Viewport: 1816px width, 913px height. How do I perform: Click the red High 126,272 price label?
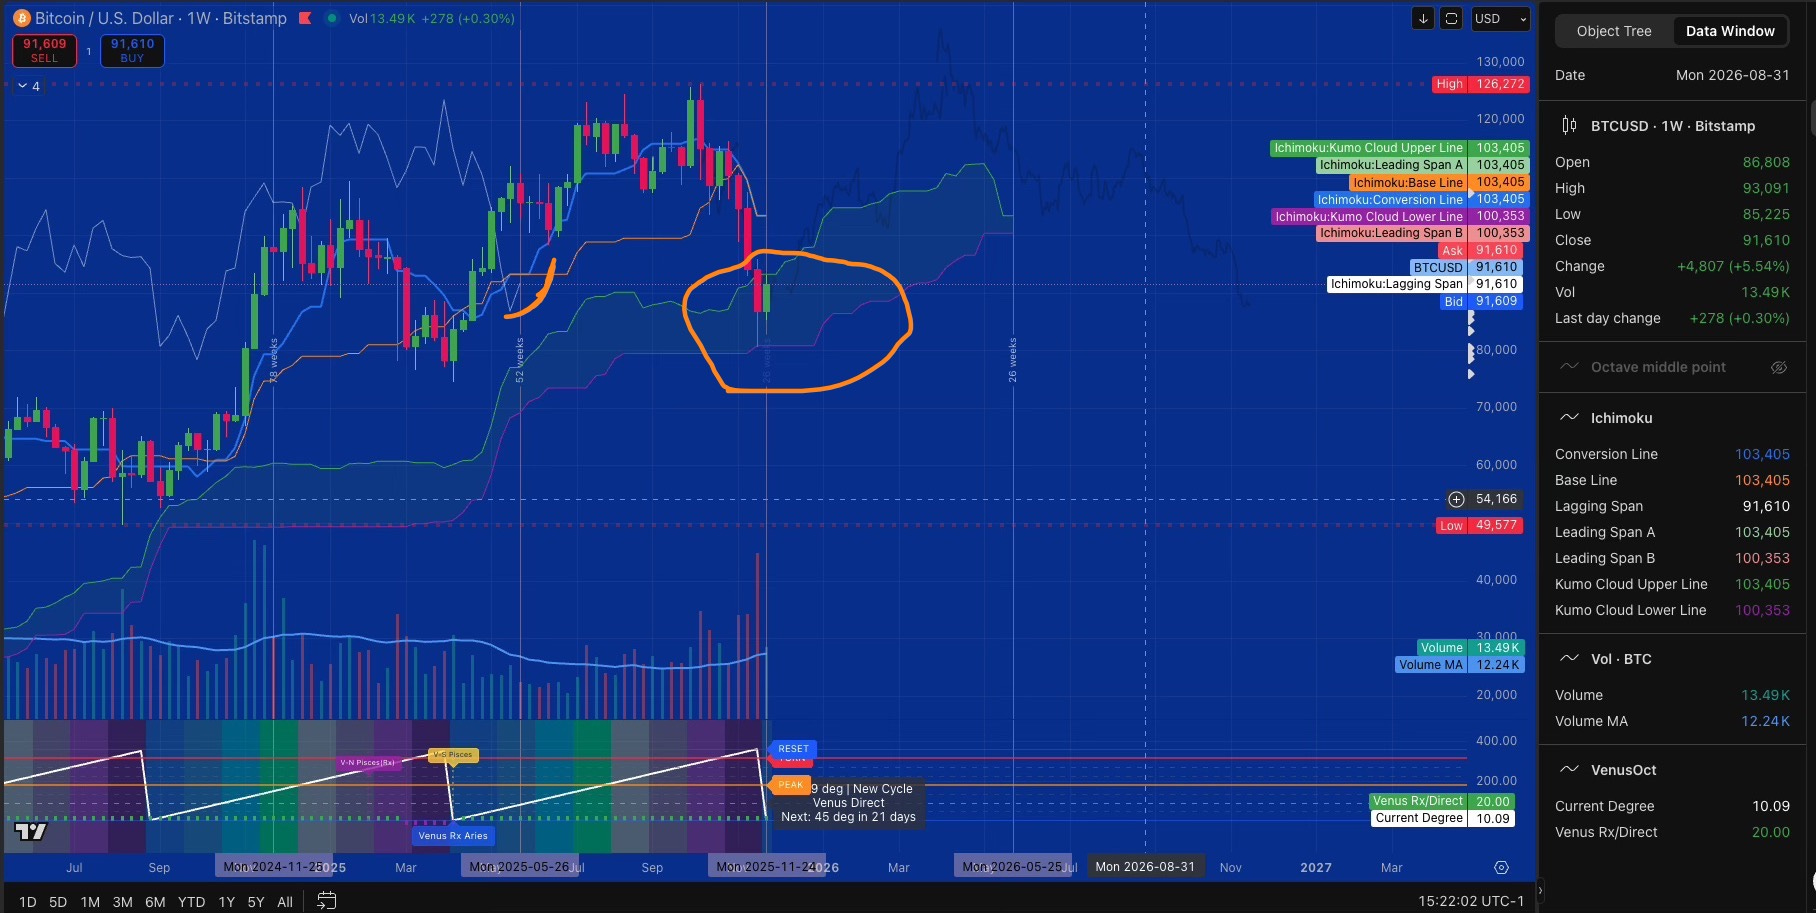1479,84
